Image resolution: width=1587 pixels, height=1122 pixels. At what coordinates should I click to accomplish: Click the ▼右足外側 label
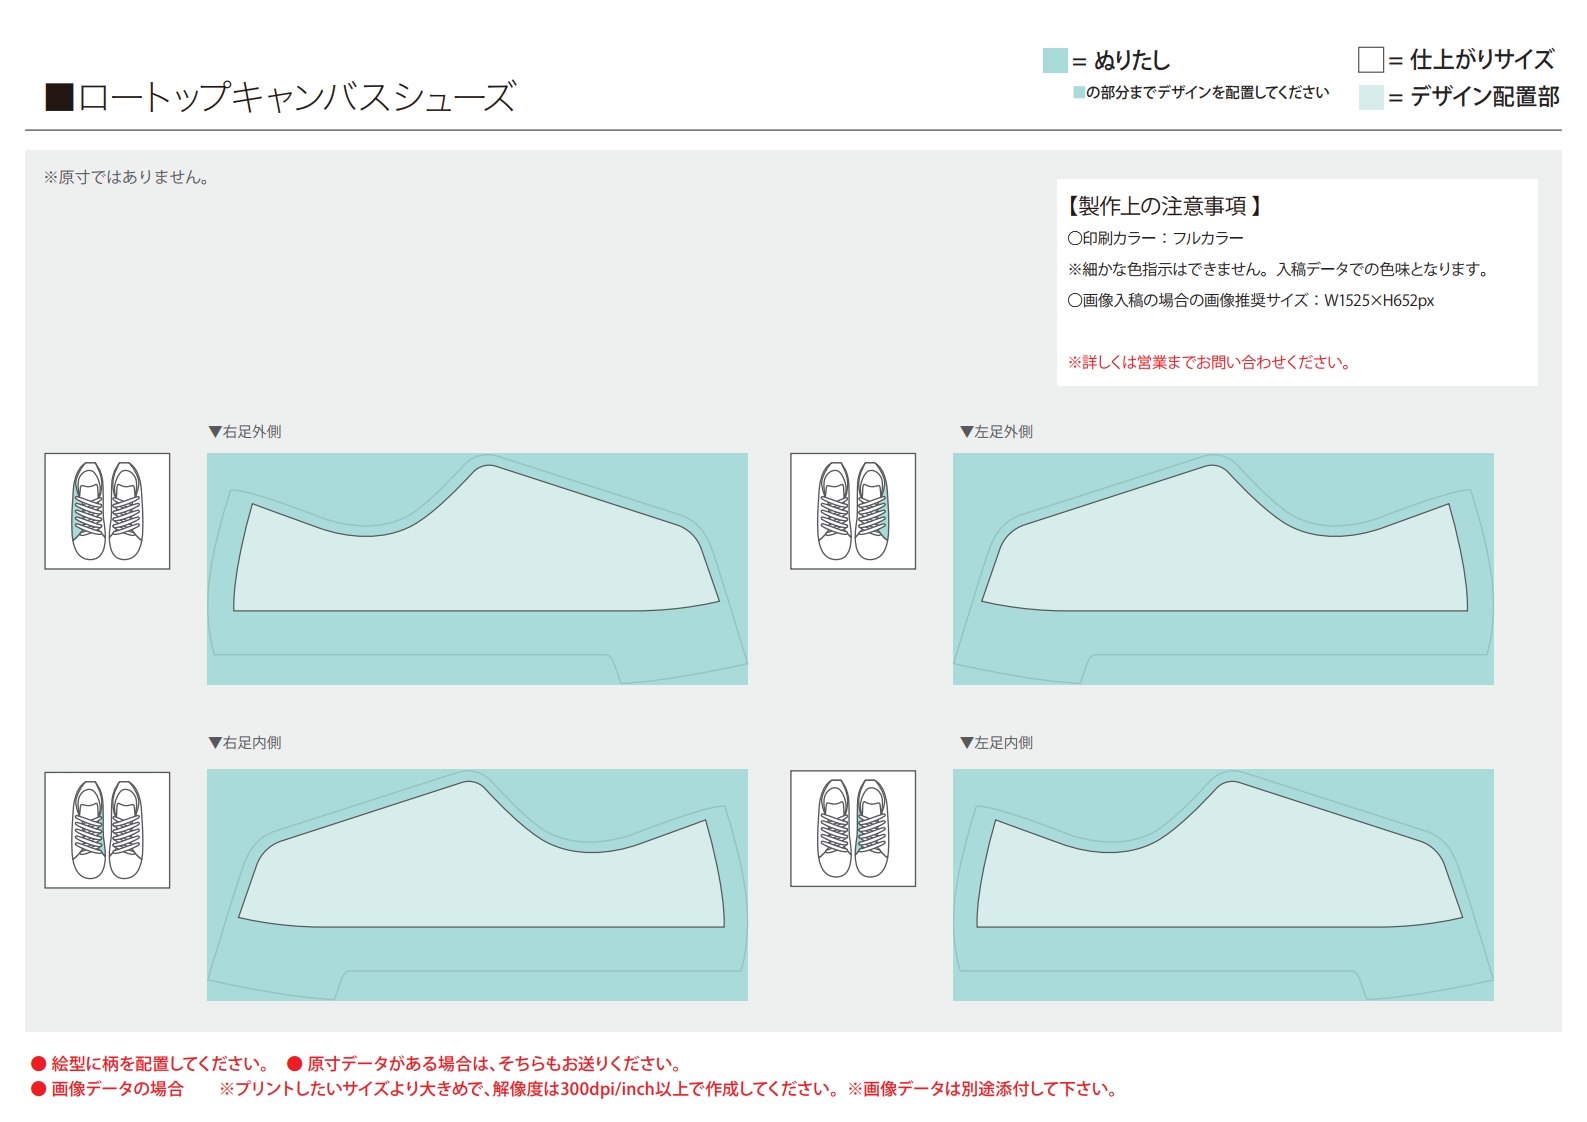[x=245, y=432]
